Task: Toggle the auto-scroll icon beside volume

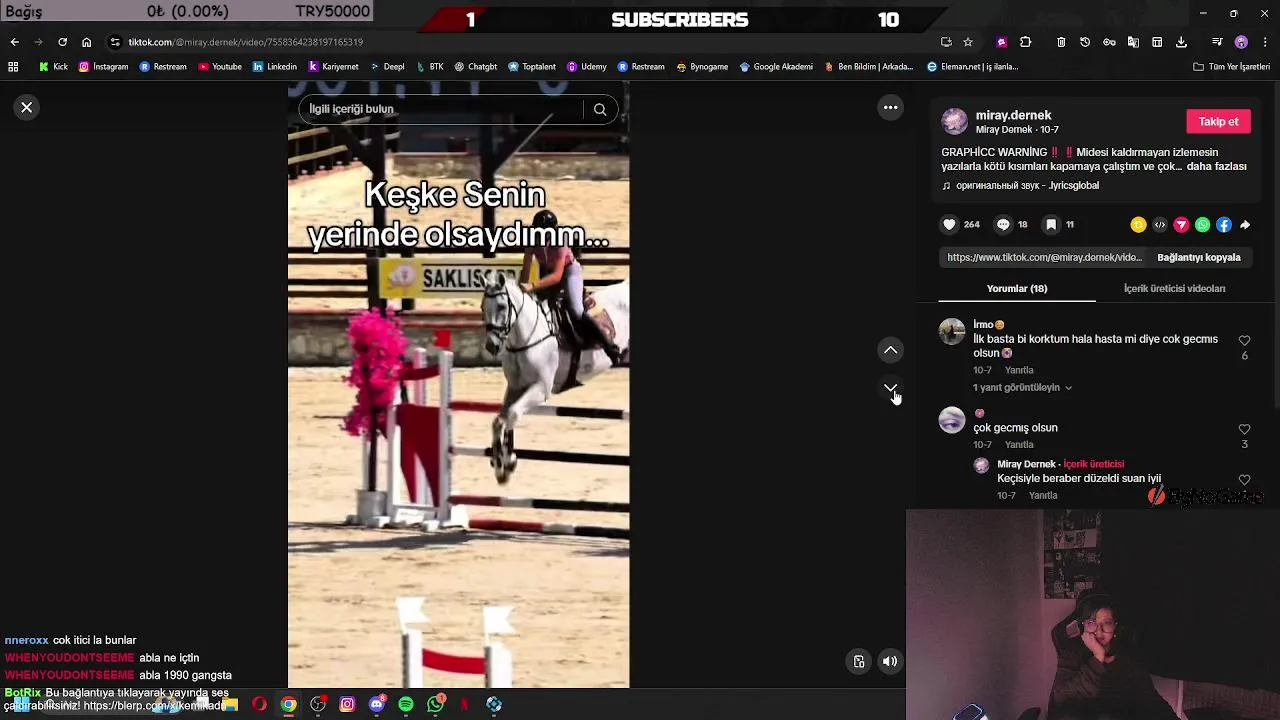Action: 859,661
